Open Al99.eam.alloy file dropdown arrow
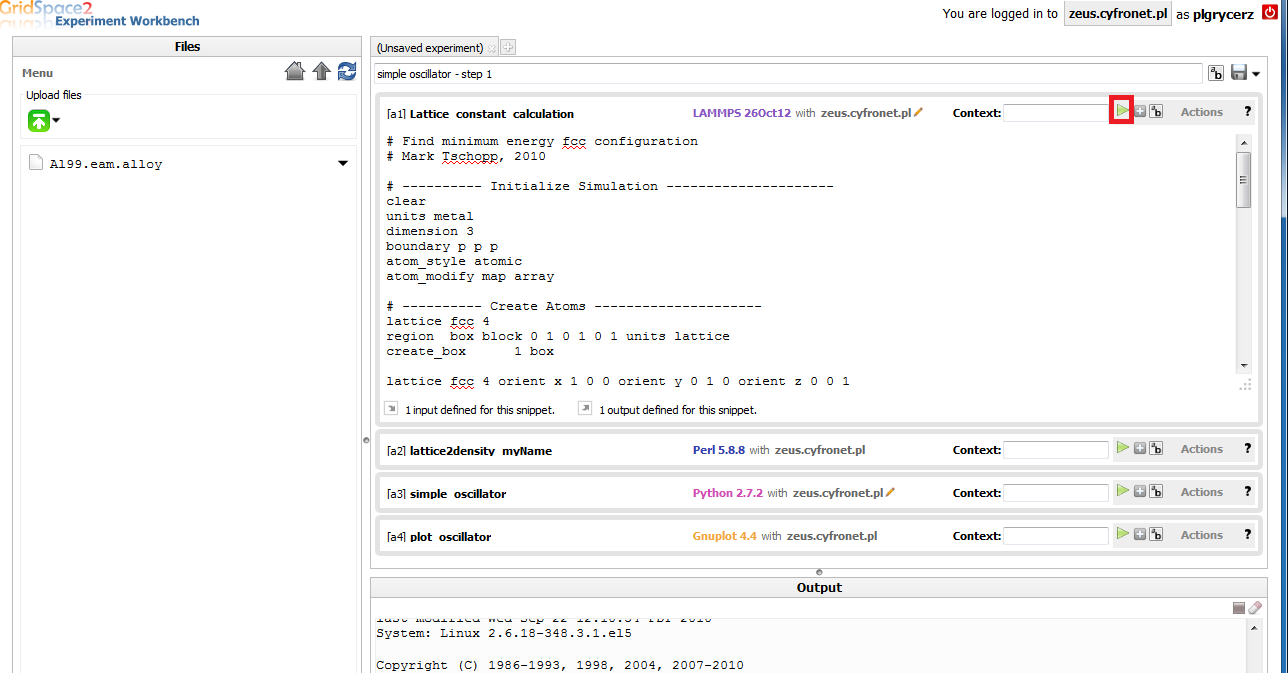This screenshot has height=673, width=1288. [x=343, y=164]
